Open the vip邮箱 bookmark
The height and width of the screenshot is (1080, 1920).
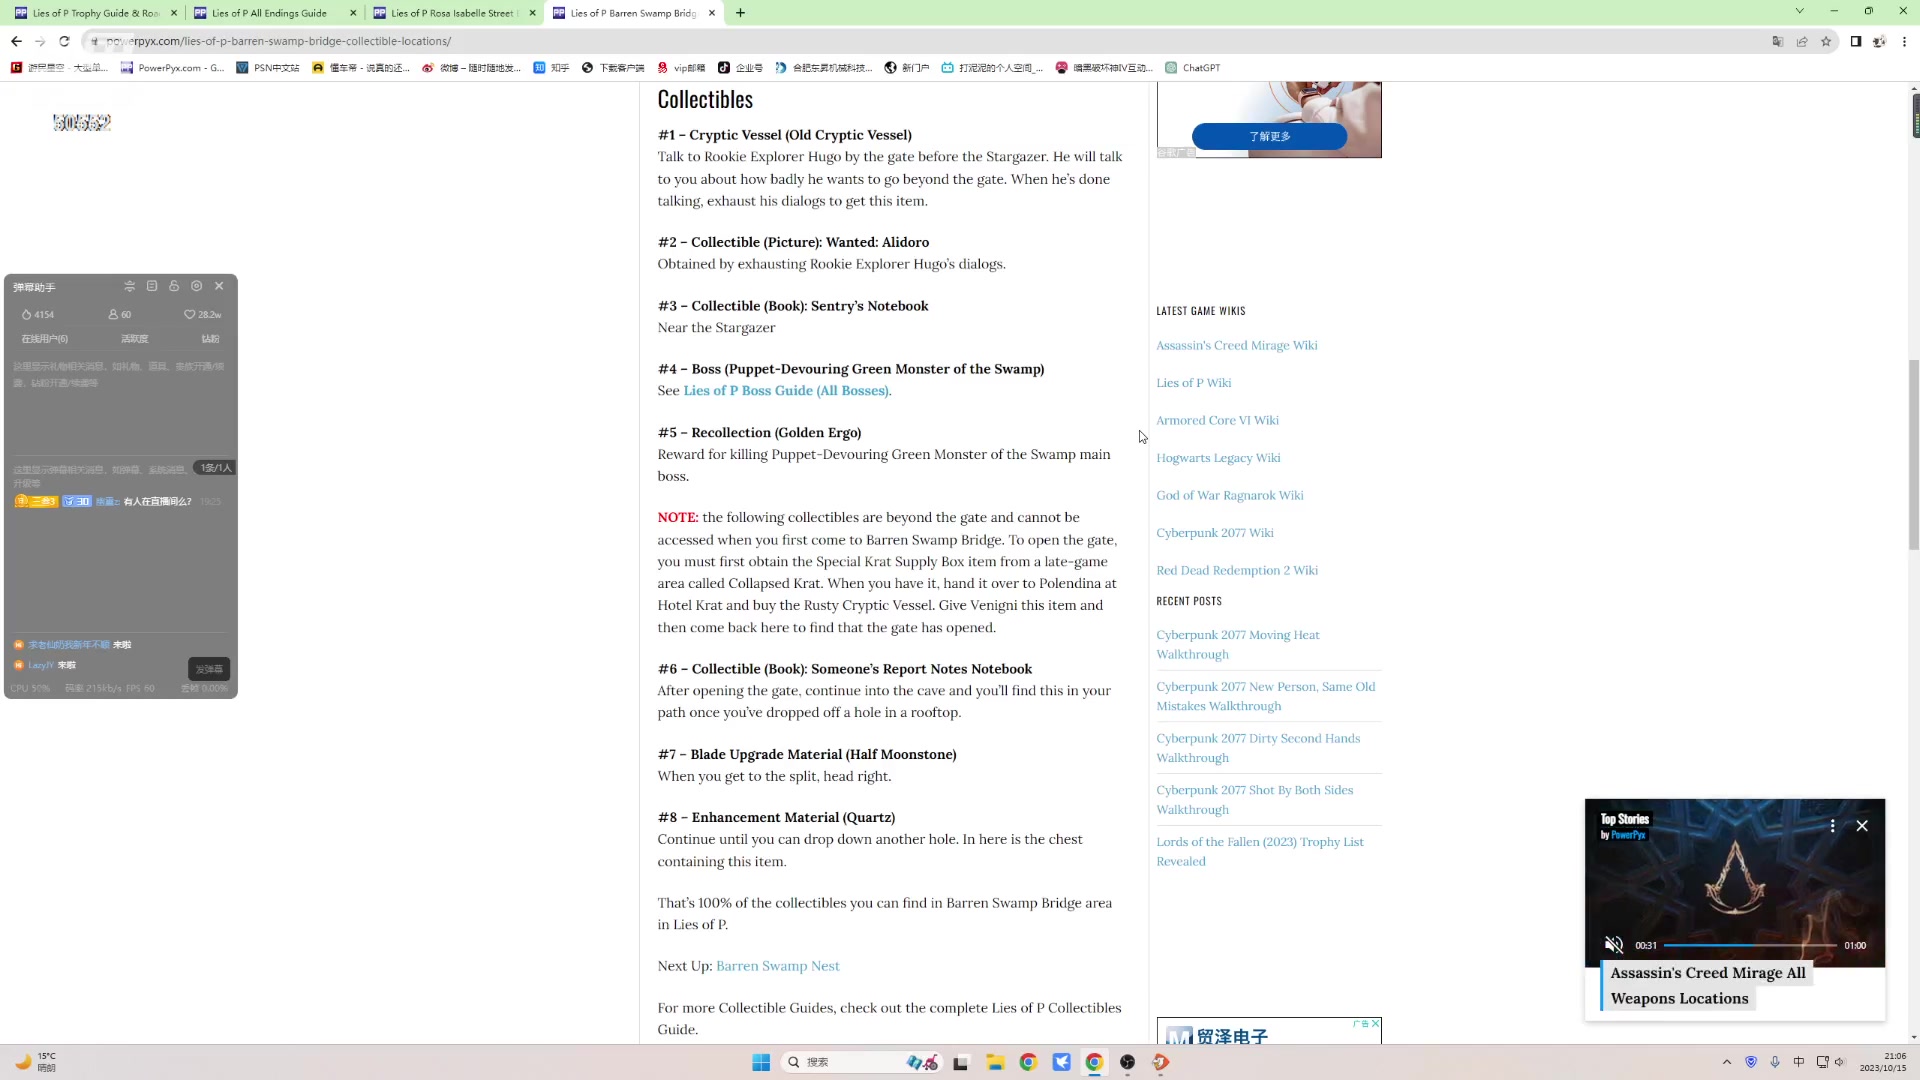(x=681, y=68)
